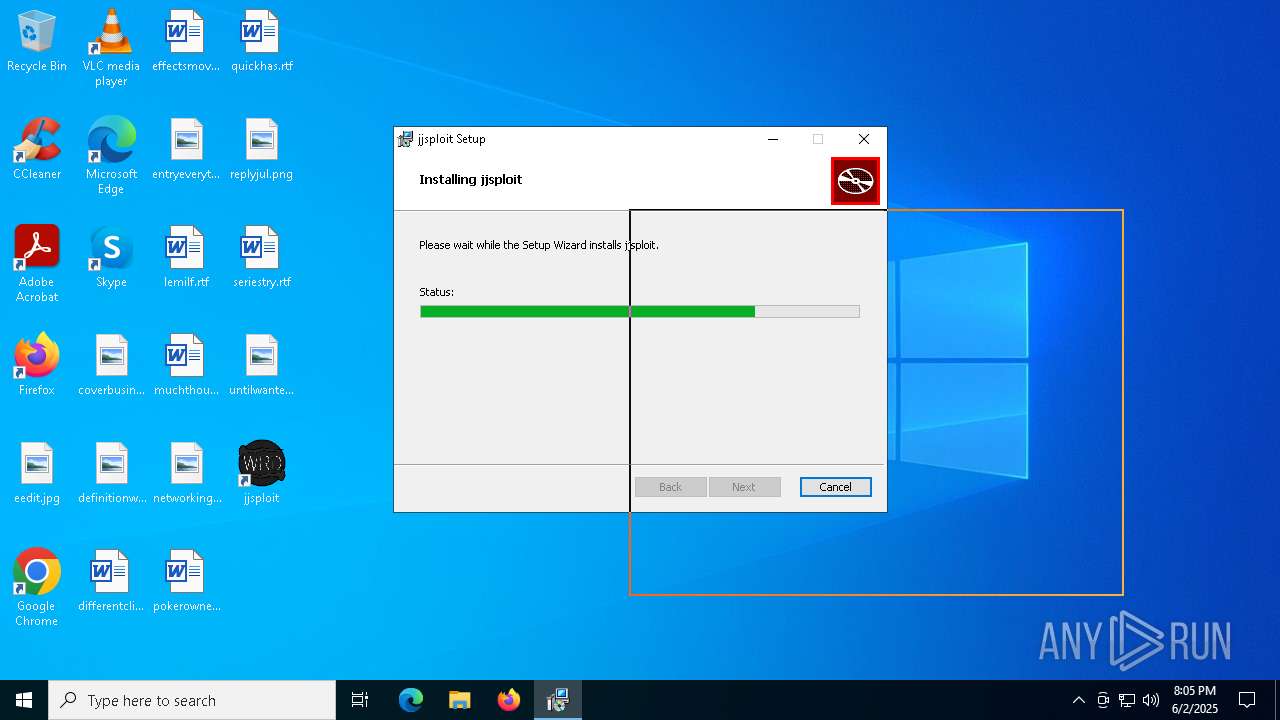
Task: Open the notification center
Action: coord(1247,700)
